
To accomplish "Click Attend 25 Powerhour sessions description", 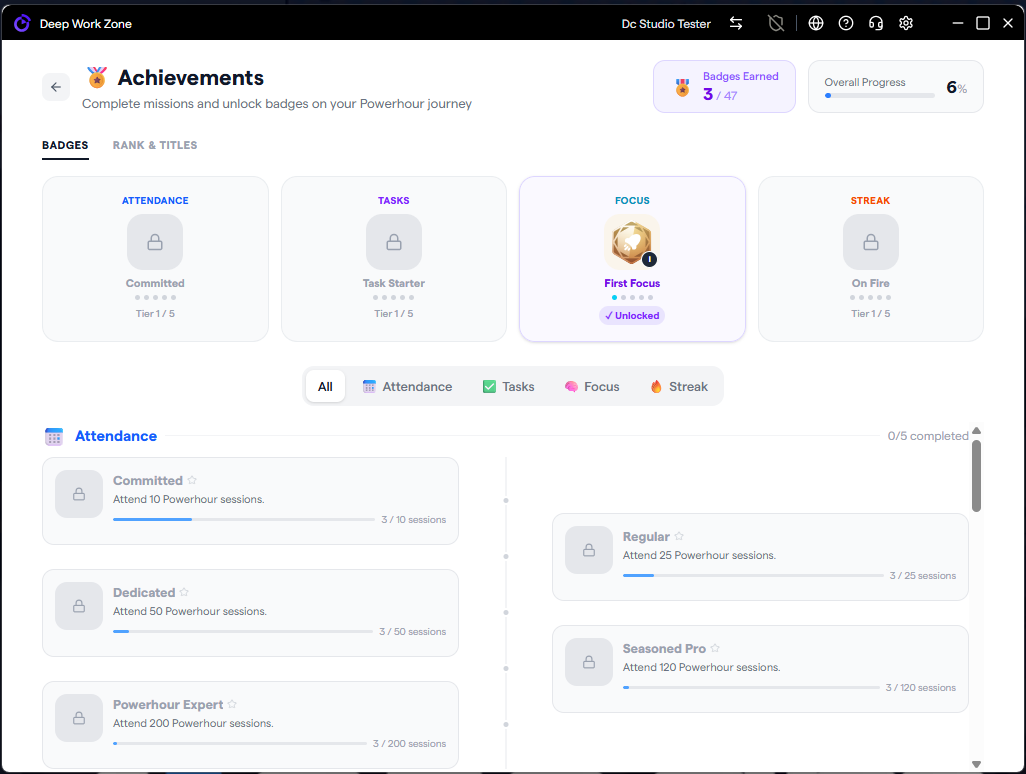I will pos(699,555).
